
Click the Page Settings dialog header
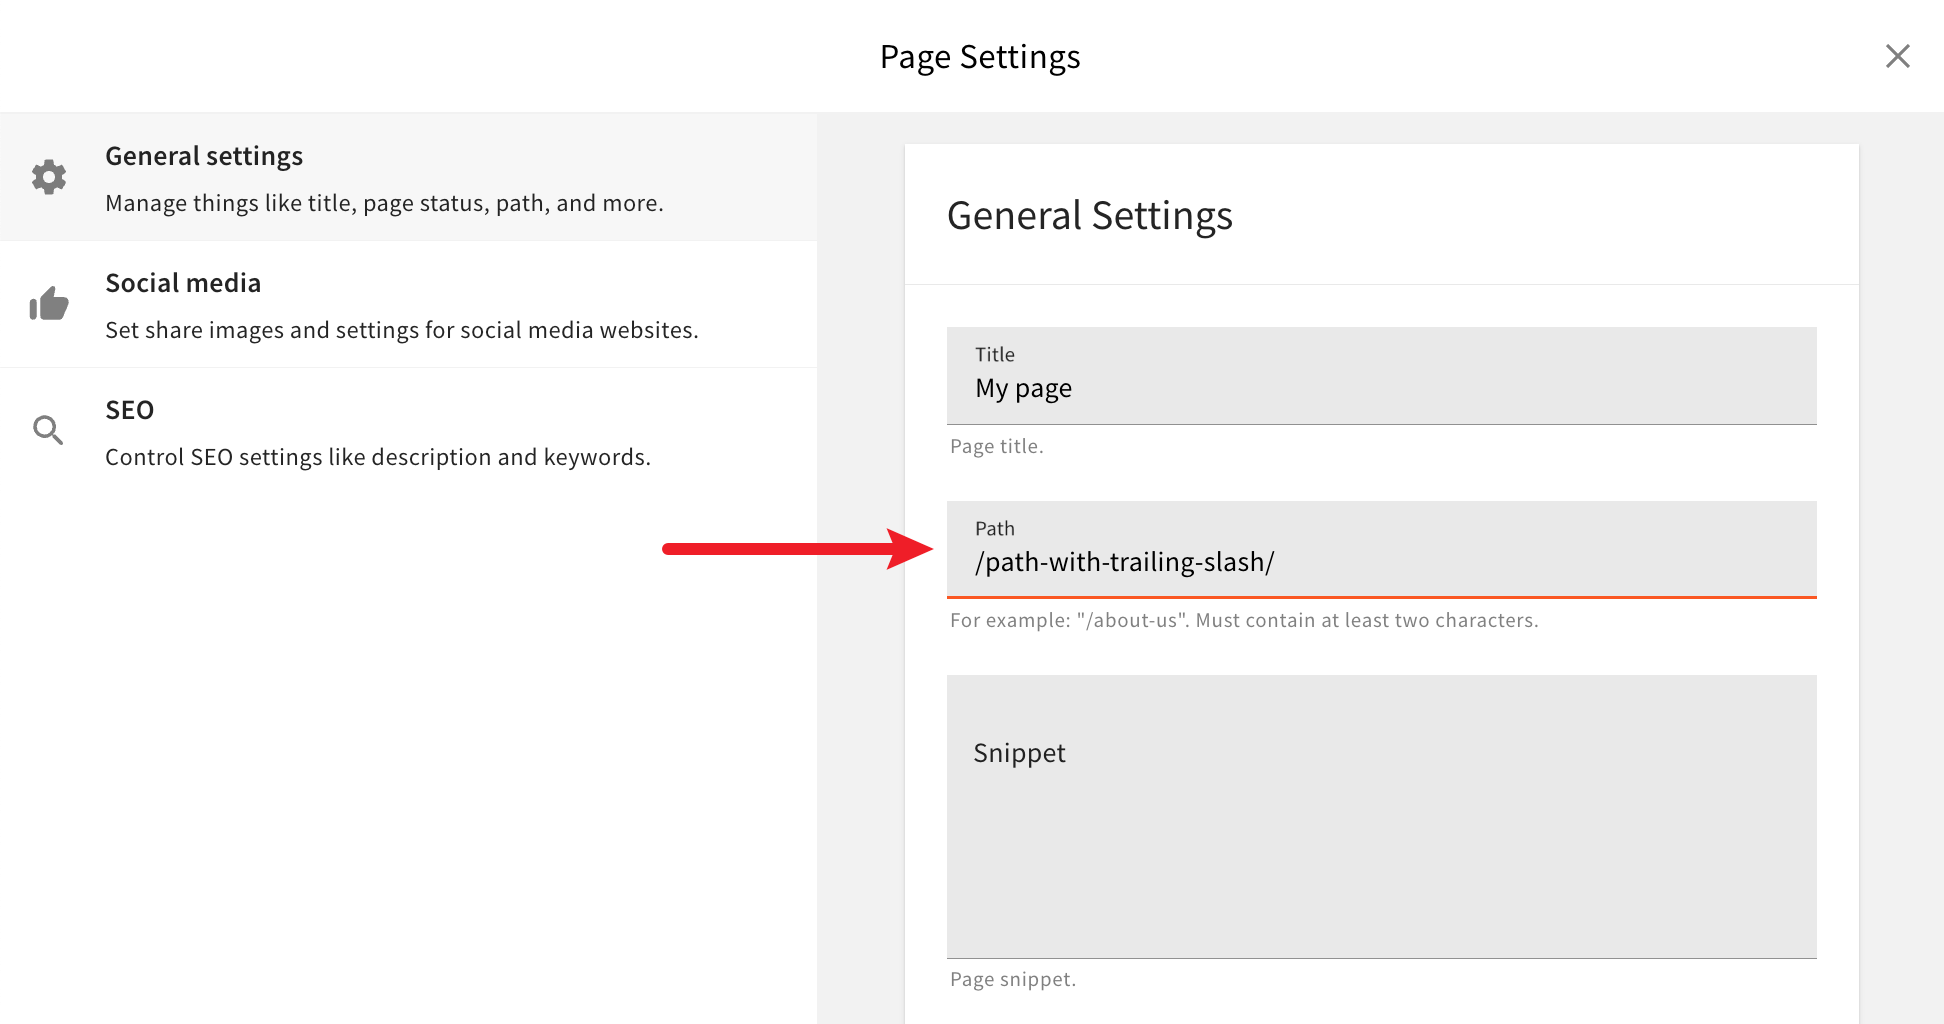(980, 56)
